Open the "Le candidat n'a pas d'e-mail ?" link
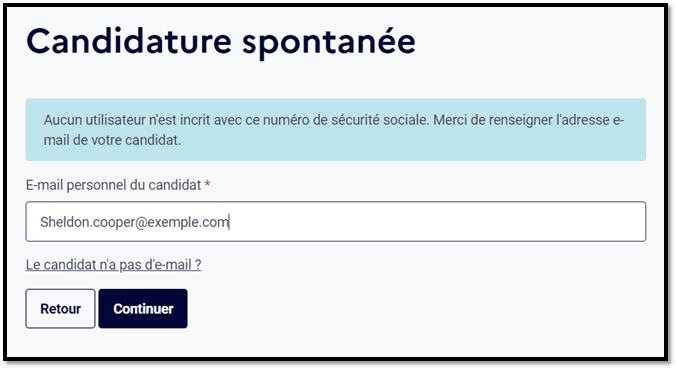Screen dimensions: 677x370 114,264
